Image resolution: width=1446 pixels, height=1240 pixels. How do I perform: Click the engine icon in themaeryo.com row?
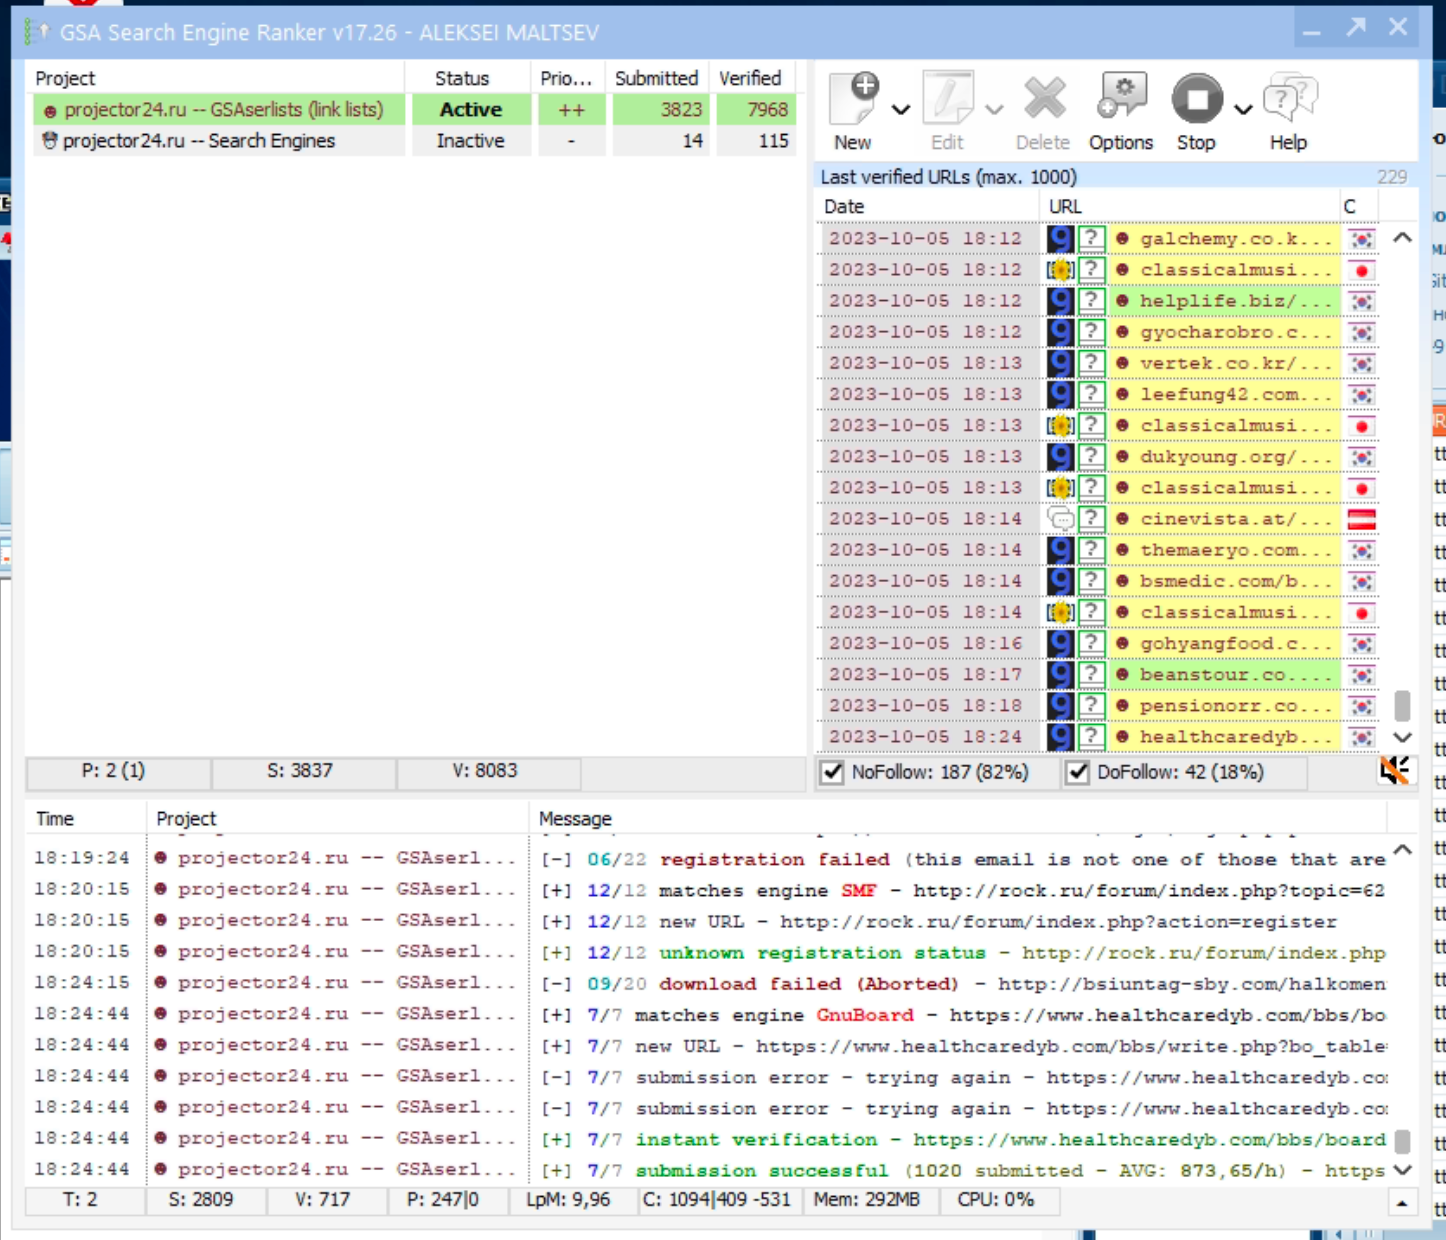tap(1060, 550)
